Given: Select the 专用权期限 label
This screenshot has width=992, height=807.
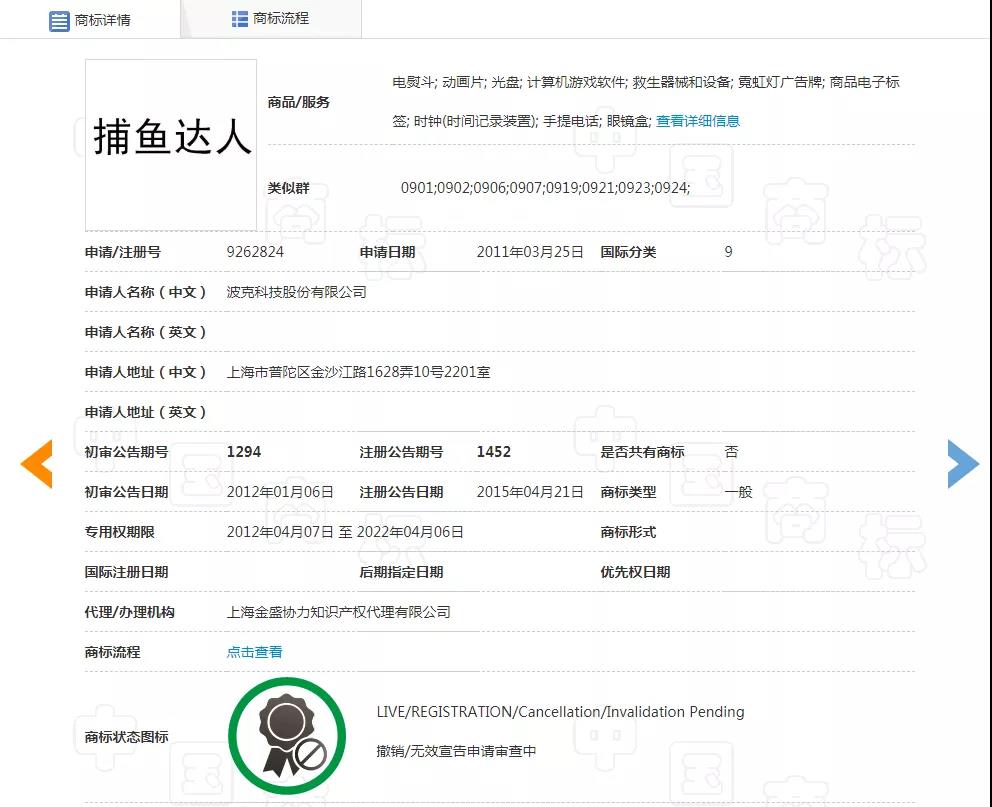Looking at the screenshot, I should [x=120, y=532].
